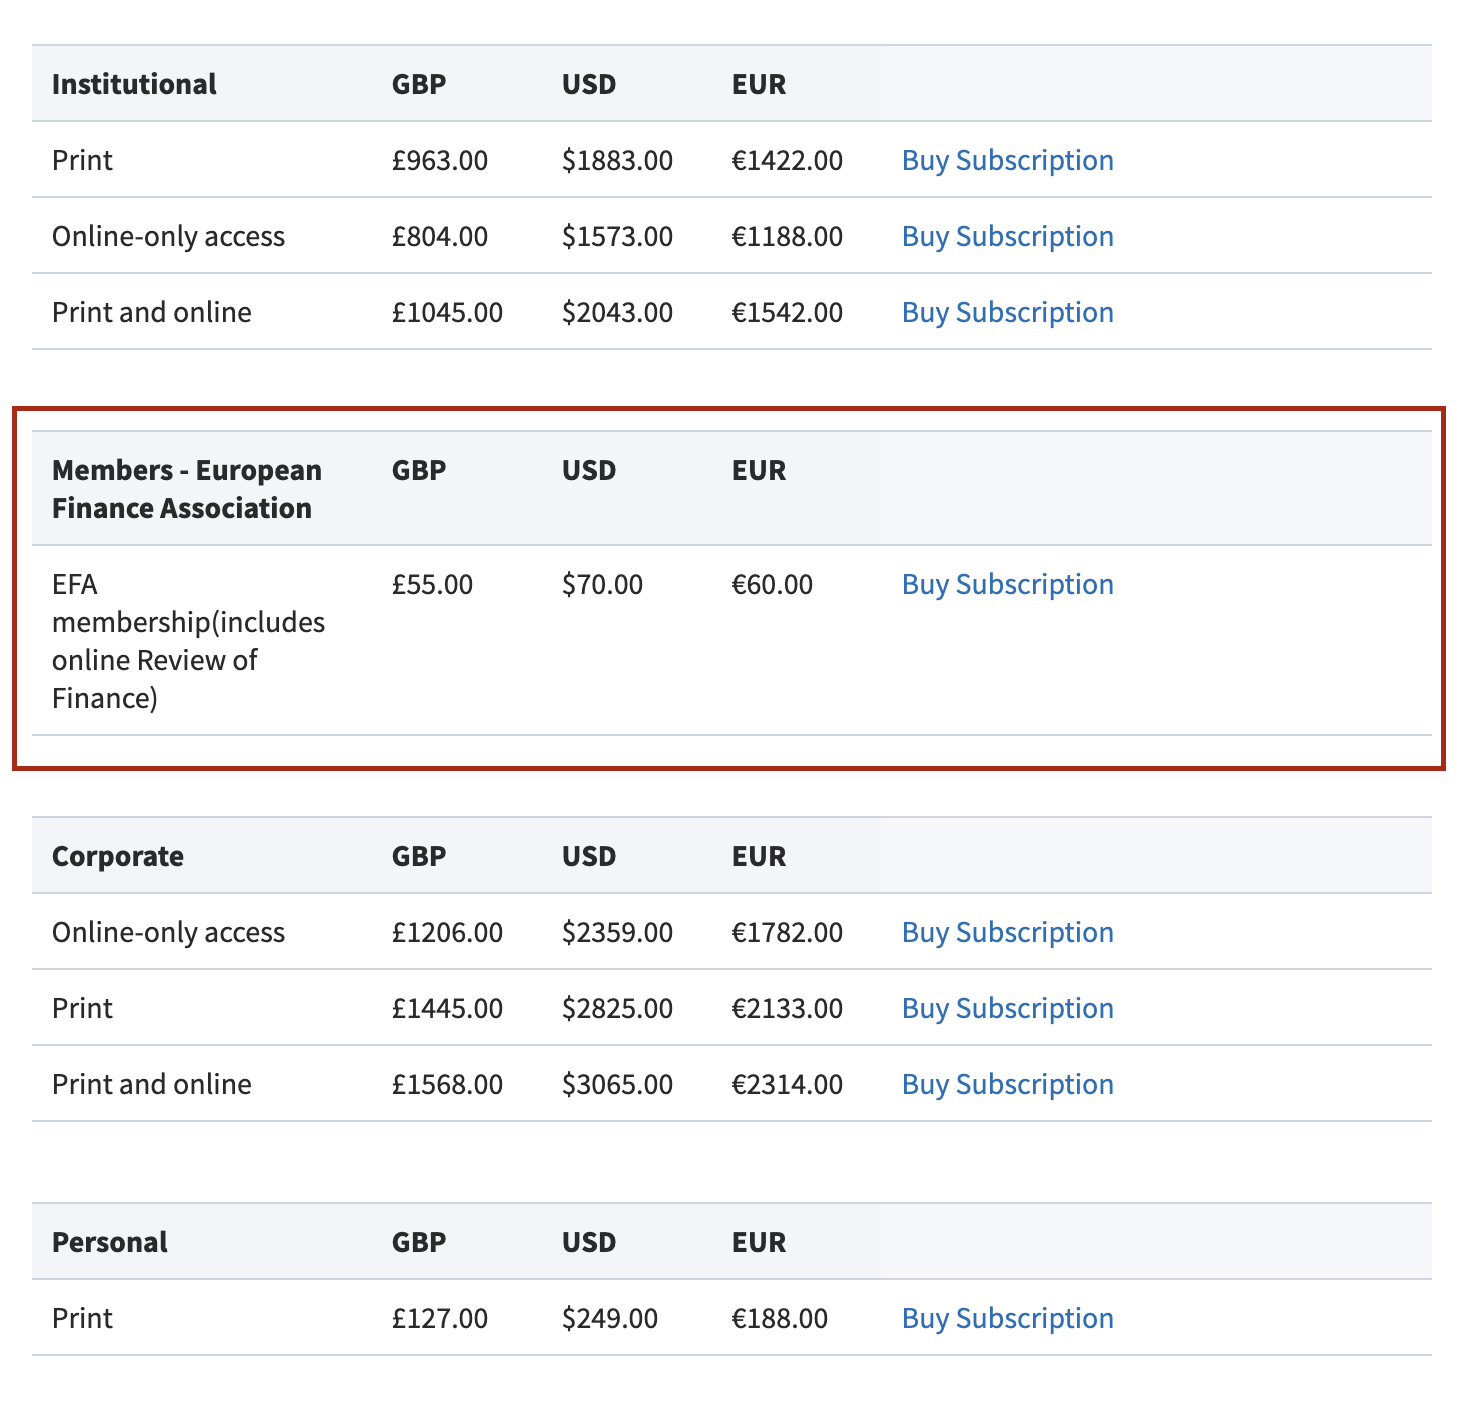Click the £1568.00 Corporate price
Screen dimensions: 1474x1418
pos(447,1085)
